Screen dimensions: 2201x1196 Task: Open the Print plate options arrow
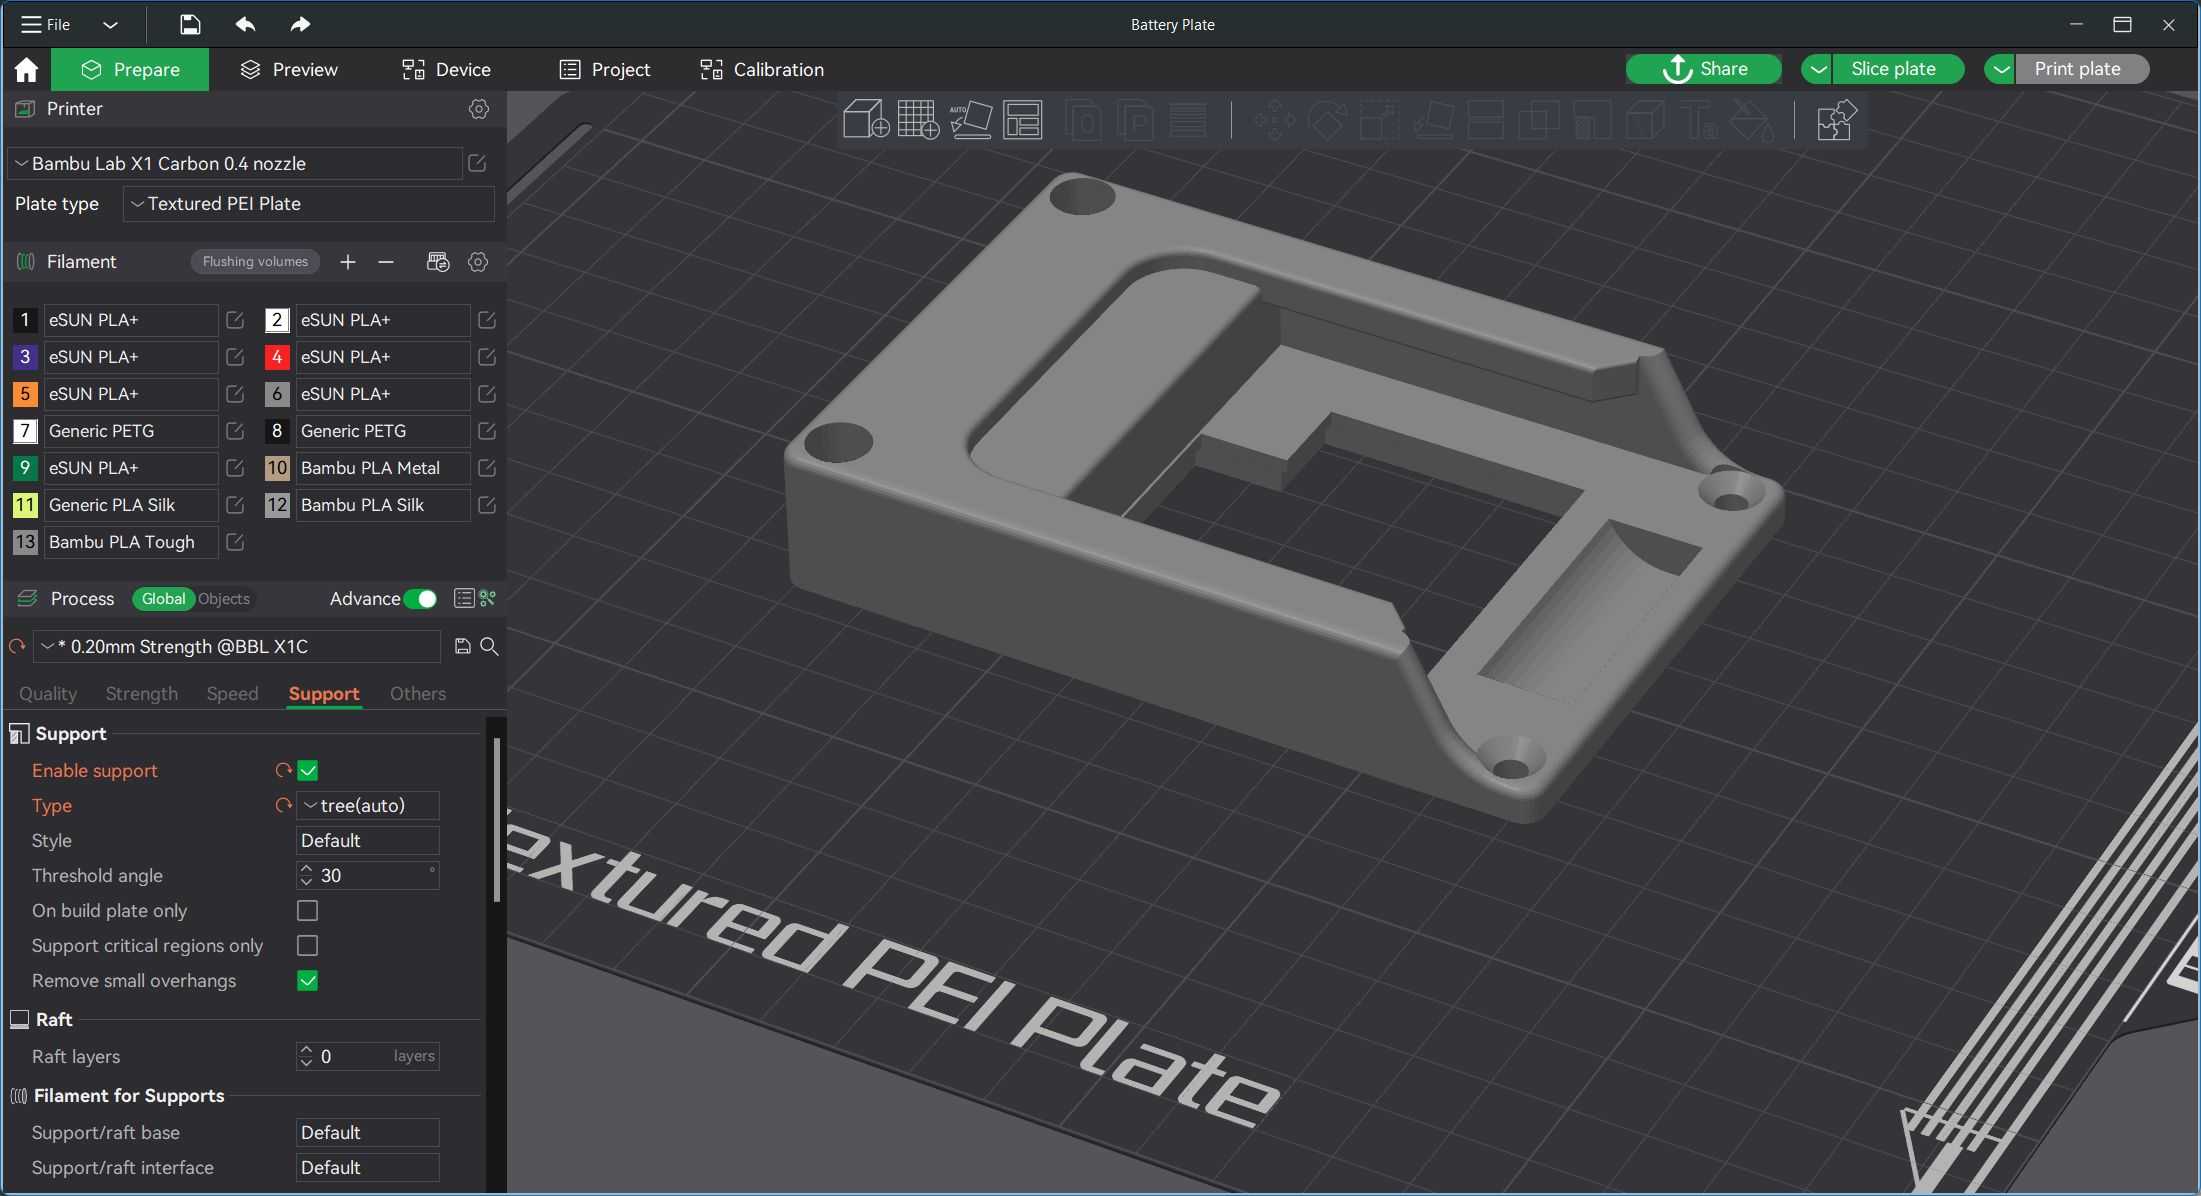click(1999, 69)
